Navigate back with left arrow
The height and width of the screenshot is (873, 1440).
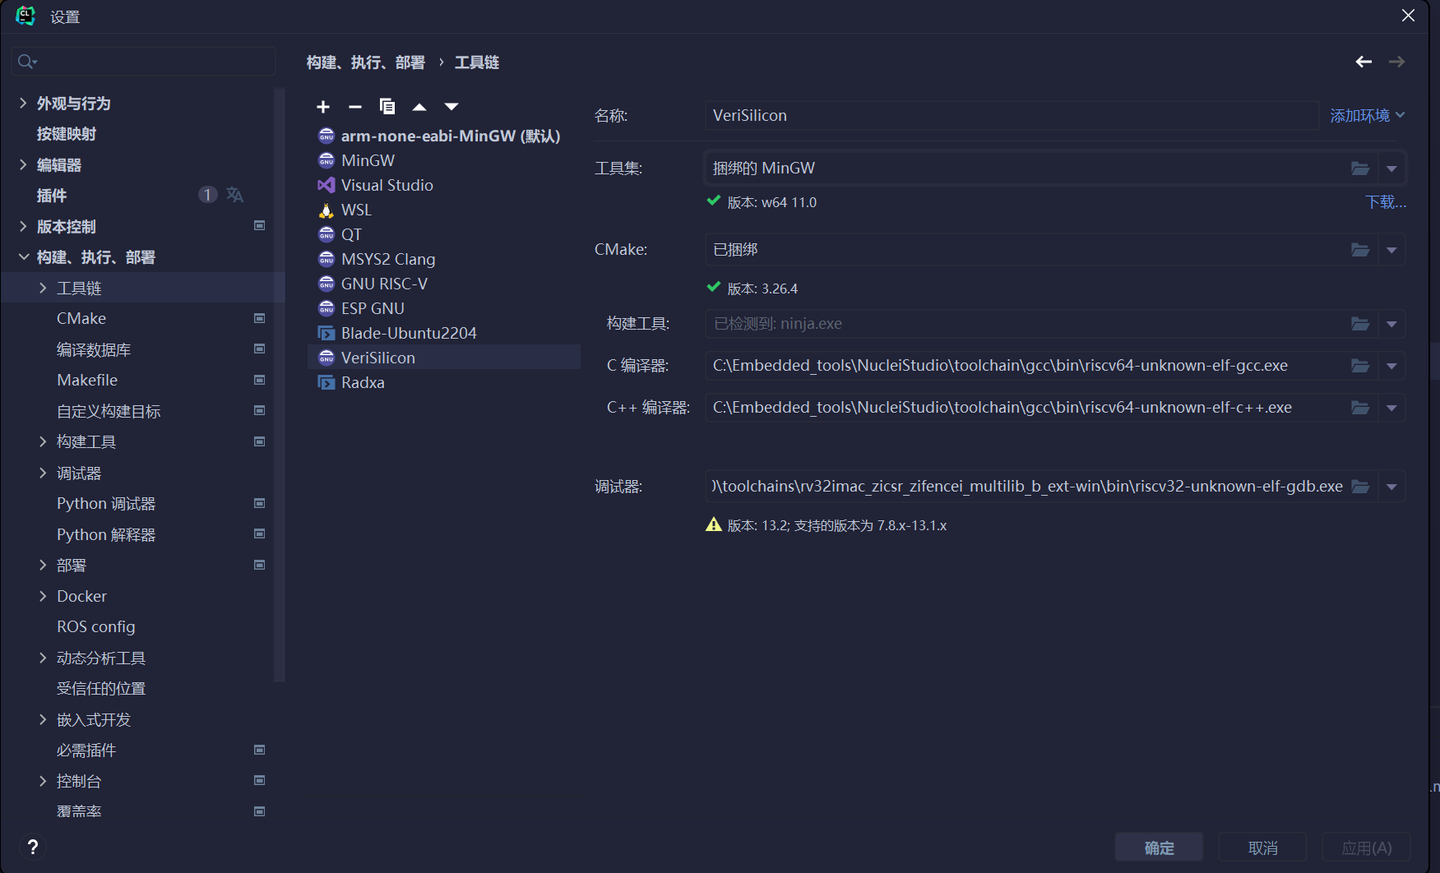[x=1364, y=62]
